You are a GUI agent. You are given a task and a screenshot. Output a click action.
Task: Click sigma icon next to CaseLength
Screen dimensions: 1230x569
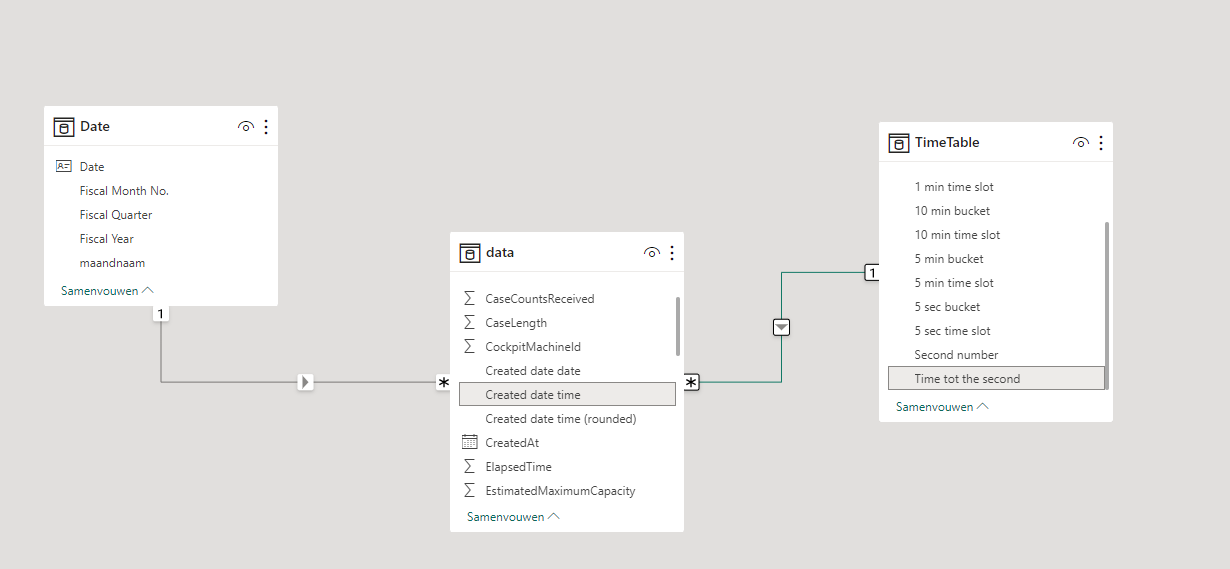tap(469, 323)
